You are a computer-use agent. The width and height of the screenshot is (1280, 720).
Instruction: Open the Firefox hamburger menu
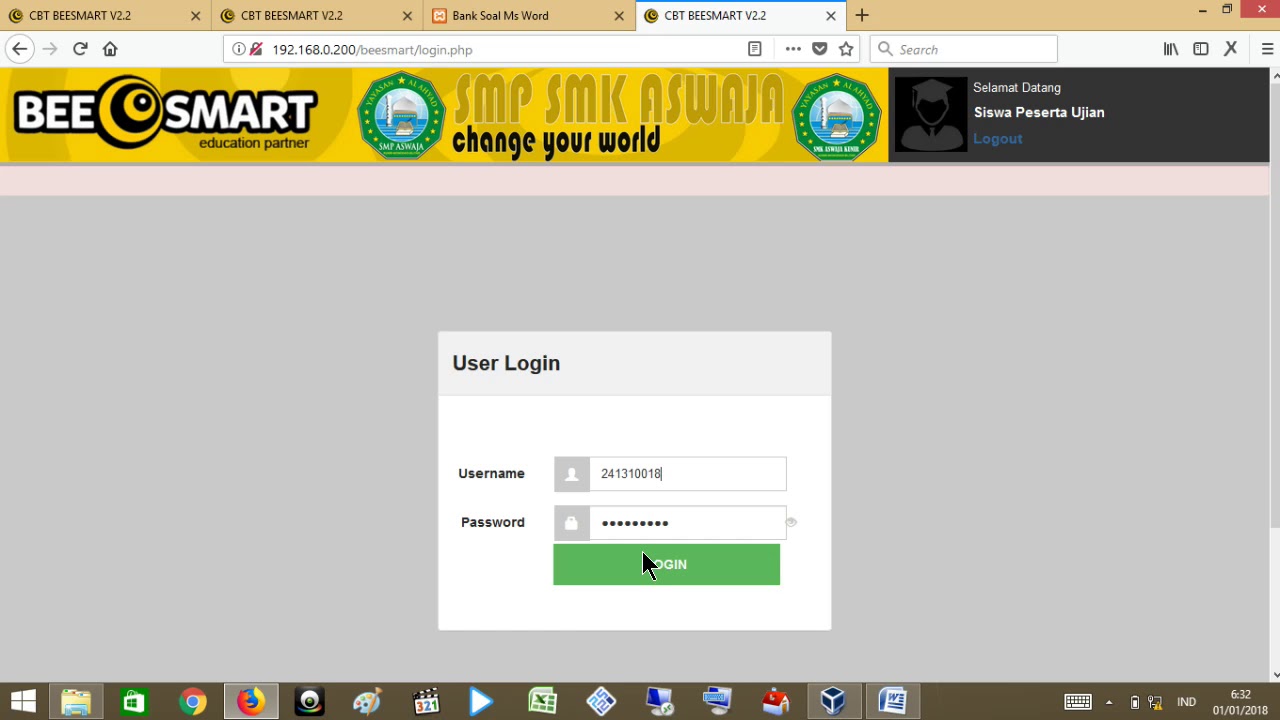(1267, 49)
